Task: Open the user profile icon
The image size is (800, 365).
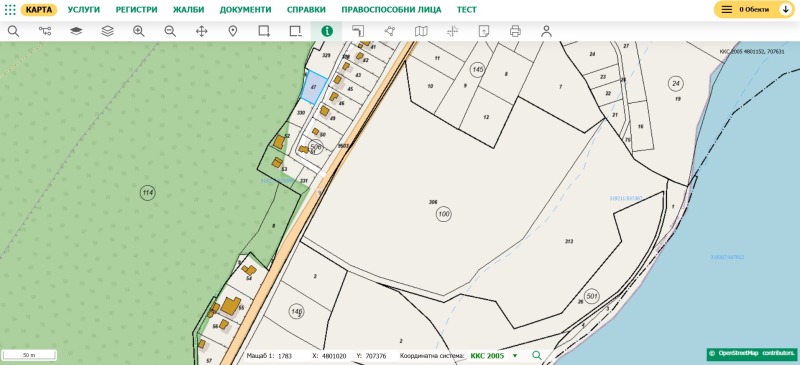Action: [546, 31]
